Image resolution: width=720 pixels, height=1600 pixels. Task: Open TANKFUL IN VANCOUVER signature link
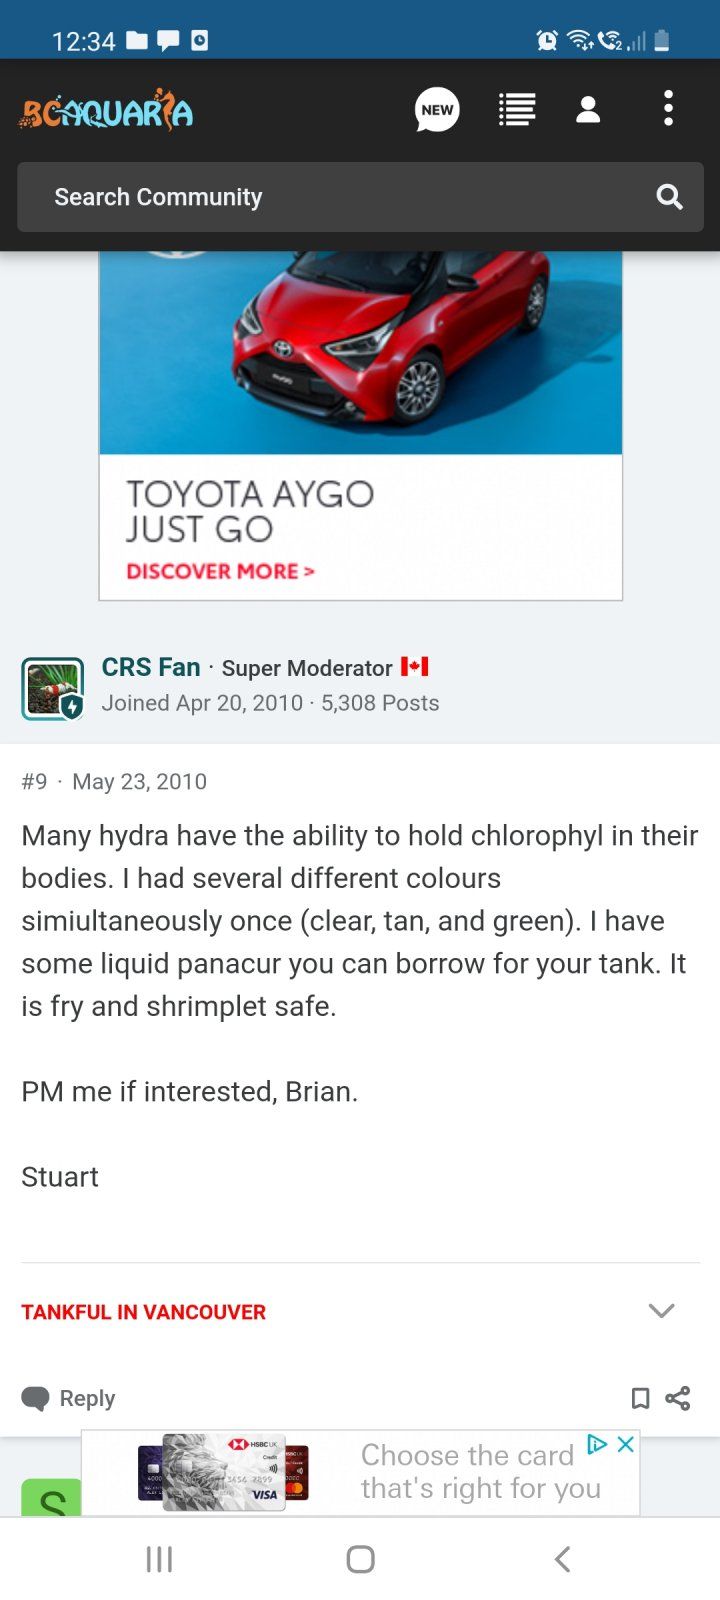[143, 1312]
